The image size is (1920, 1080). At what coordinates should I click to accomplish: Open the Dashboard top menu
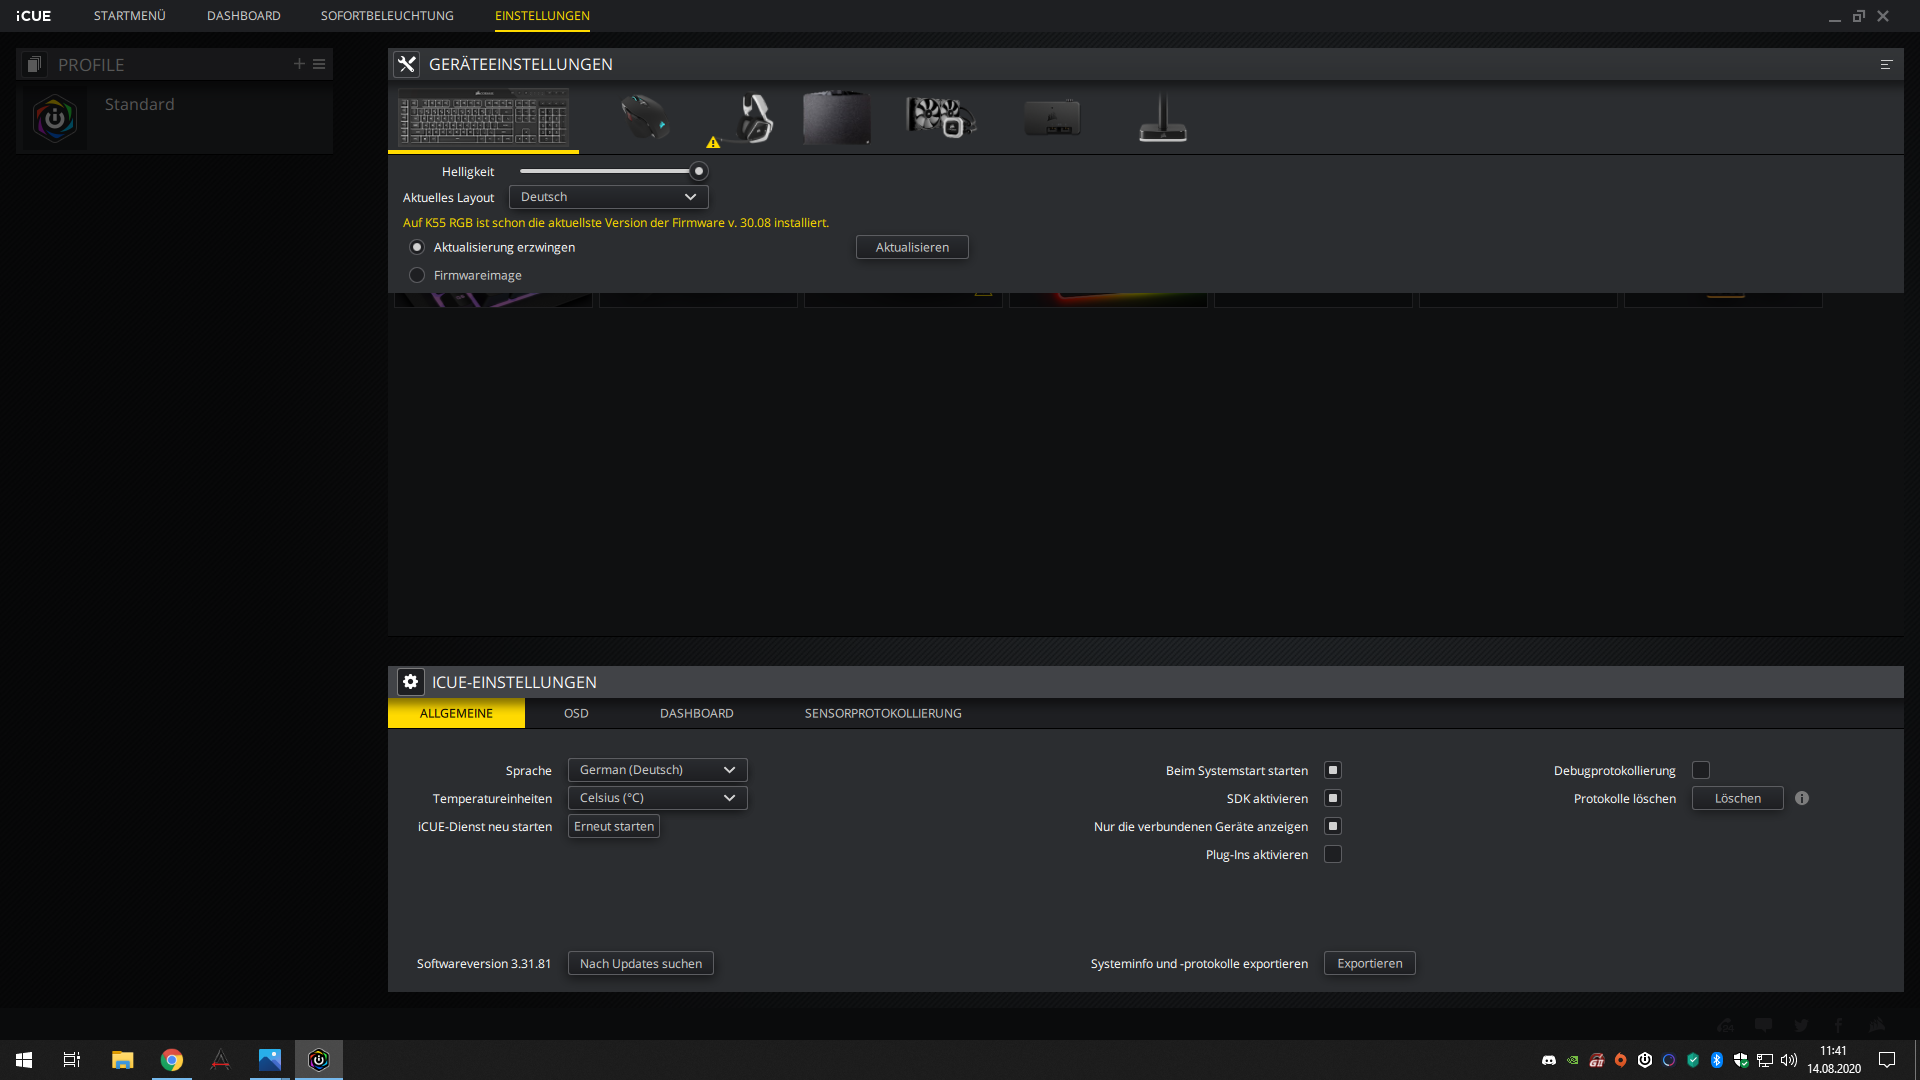243,16
